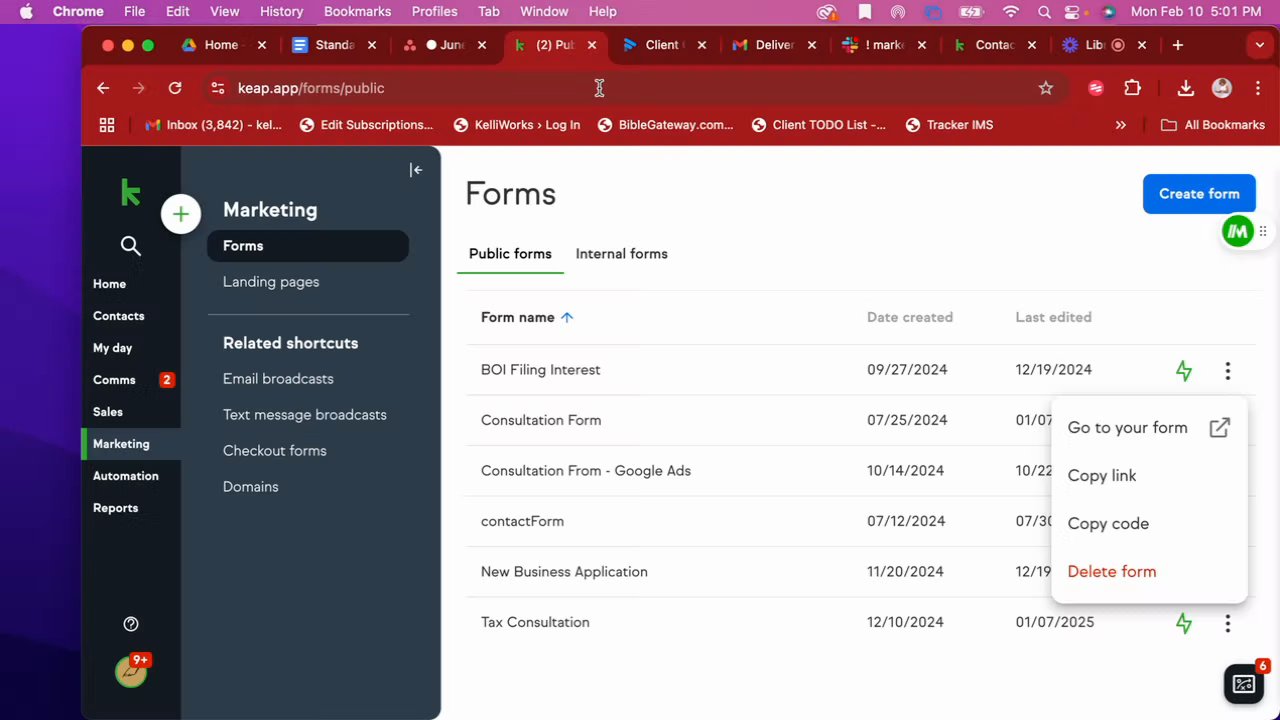This screenshot has height=720, width=1280.
Task: Select the Public forms tab
Action: (x=510, y=254)
